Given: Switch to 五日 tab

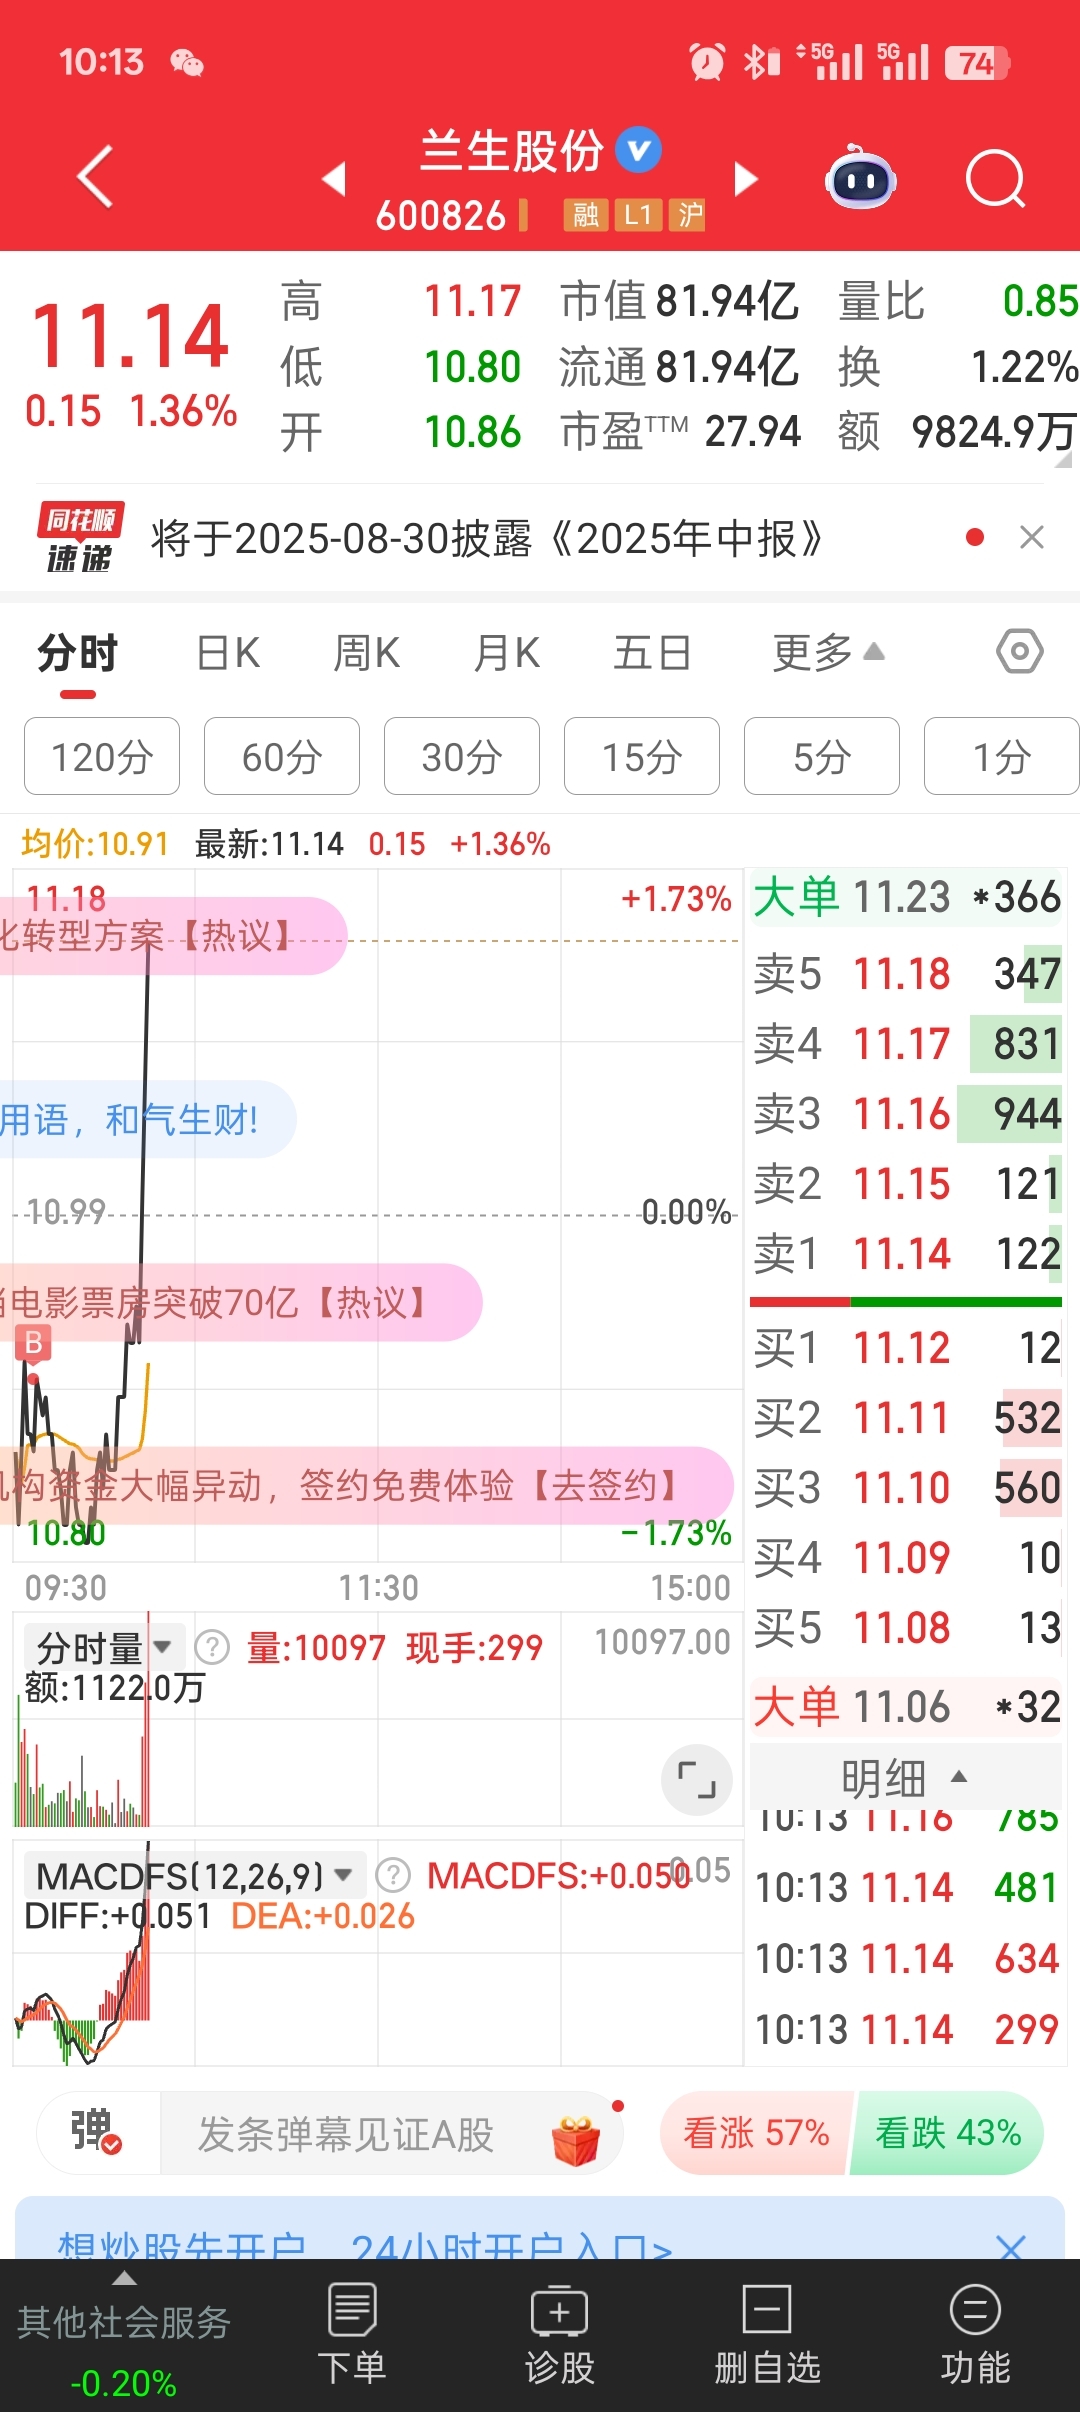Looking at the screenshot, I should click(652, 653).
